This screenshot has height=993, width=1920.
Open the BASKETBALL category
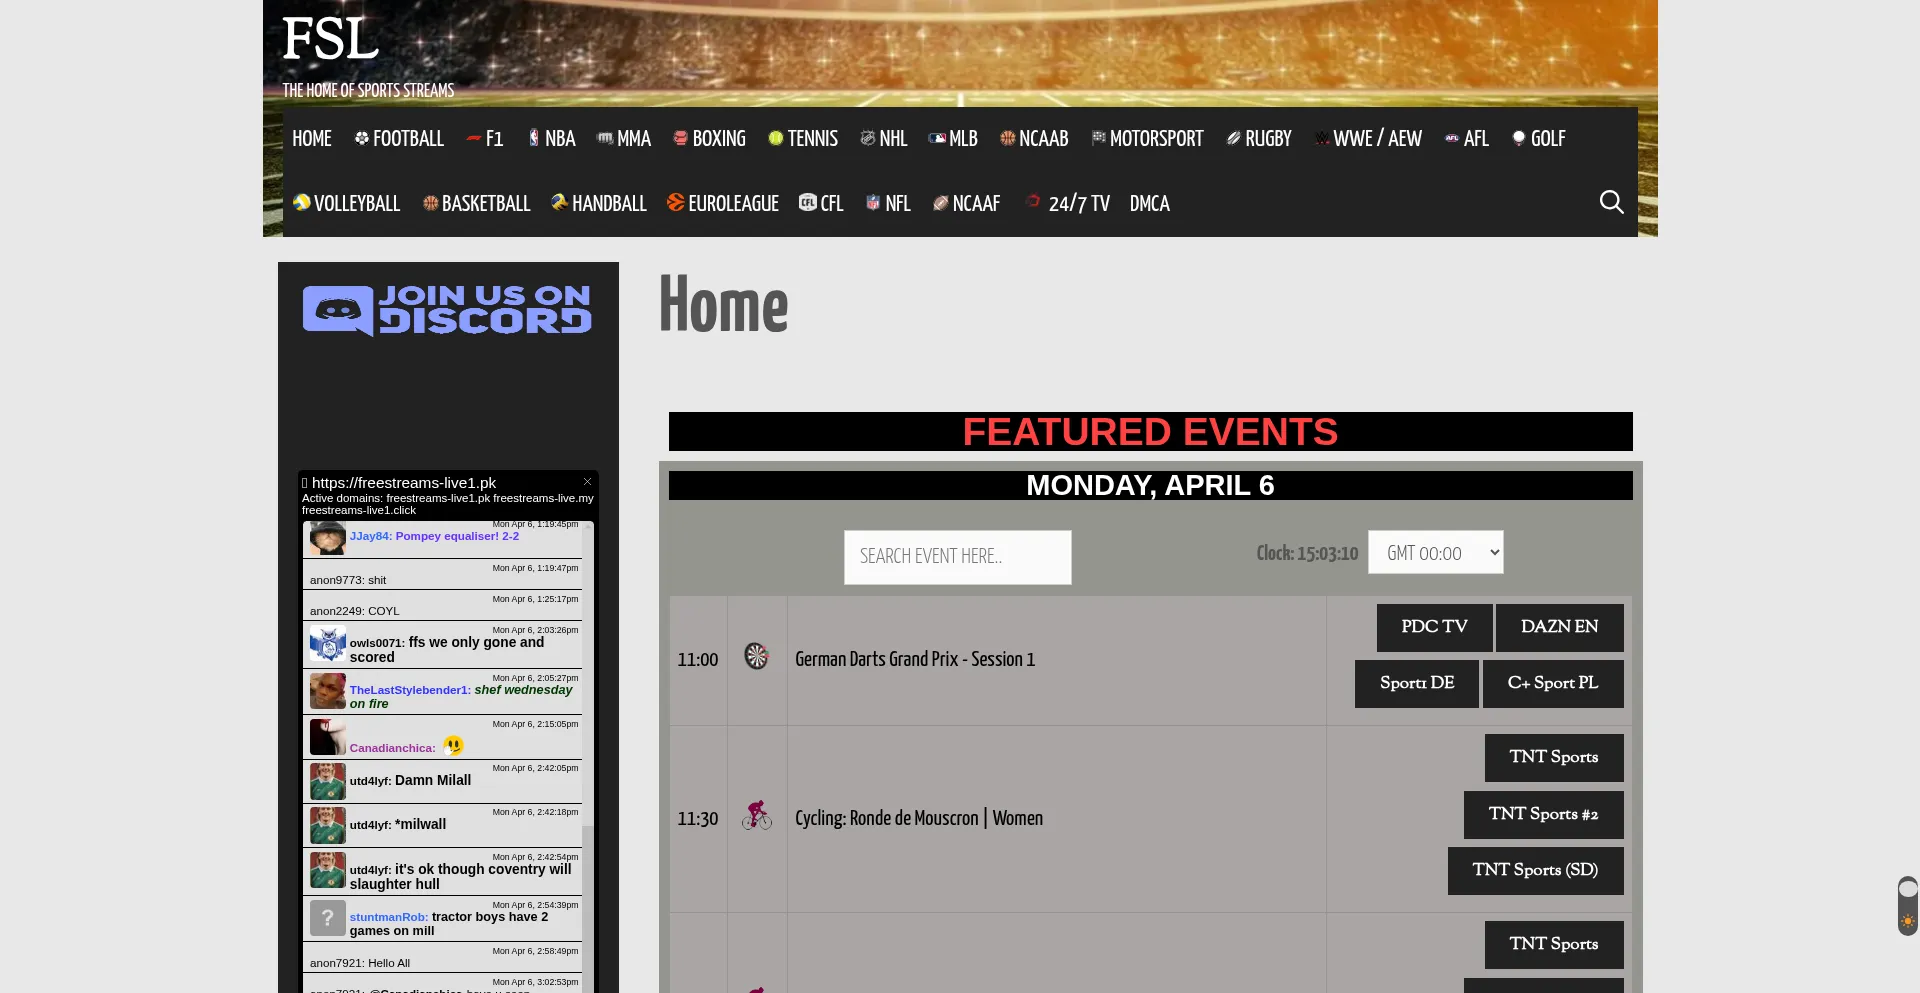pos(476,204)
